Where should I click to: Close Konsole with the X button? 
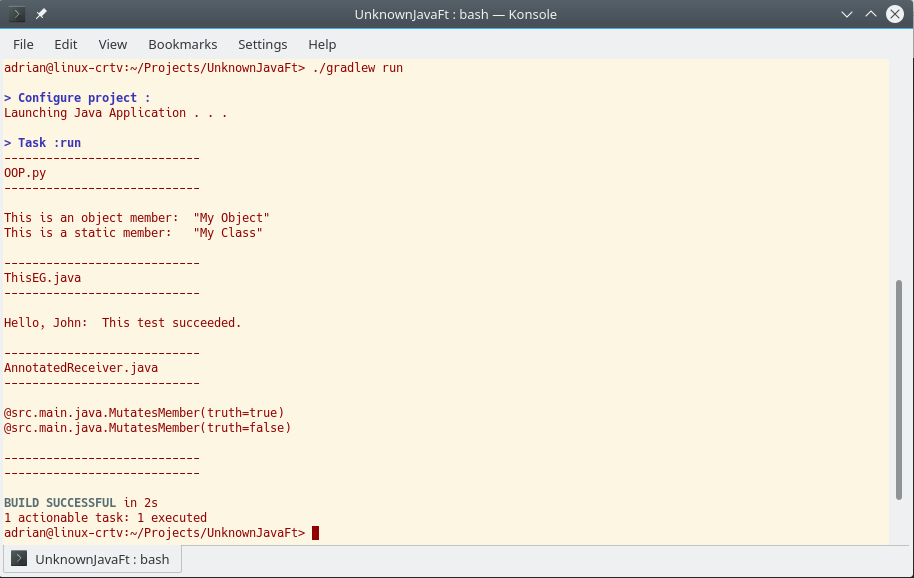tap(895, 14)
